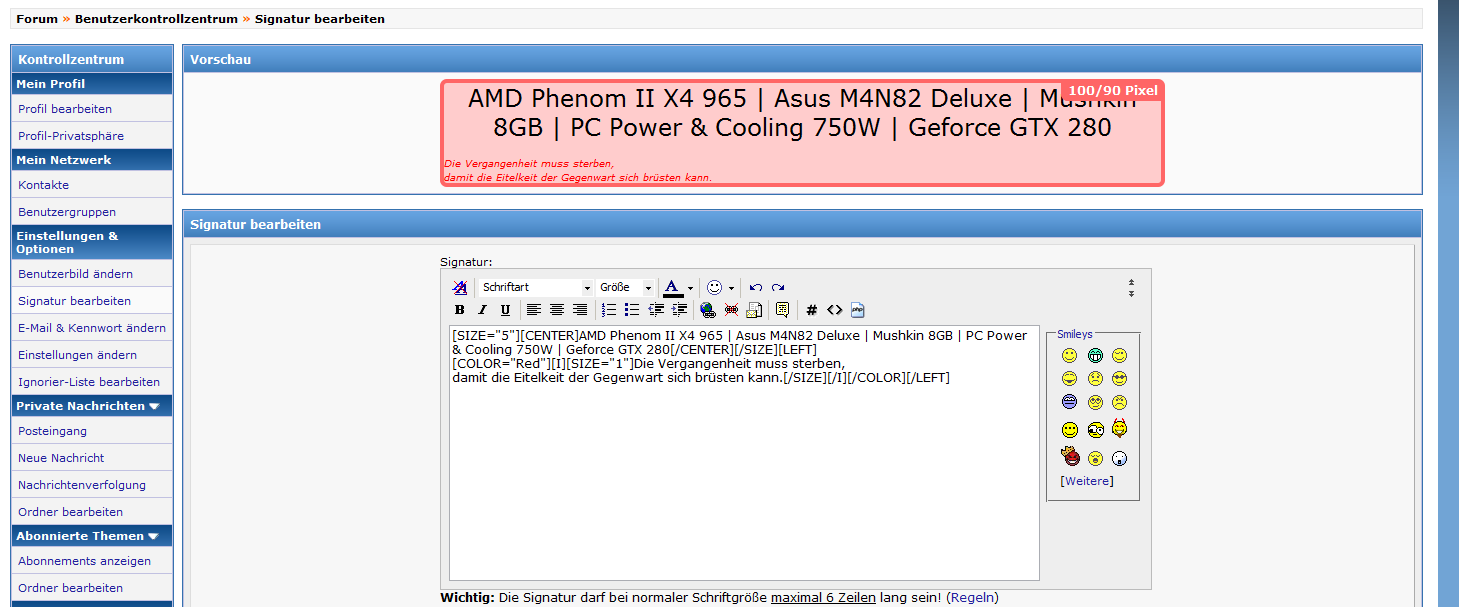Remove link with red unlink icon
The height and width of the screenshot is (607, 1459).
731,310
